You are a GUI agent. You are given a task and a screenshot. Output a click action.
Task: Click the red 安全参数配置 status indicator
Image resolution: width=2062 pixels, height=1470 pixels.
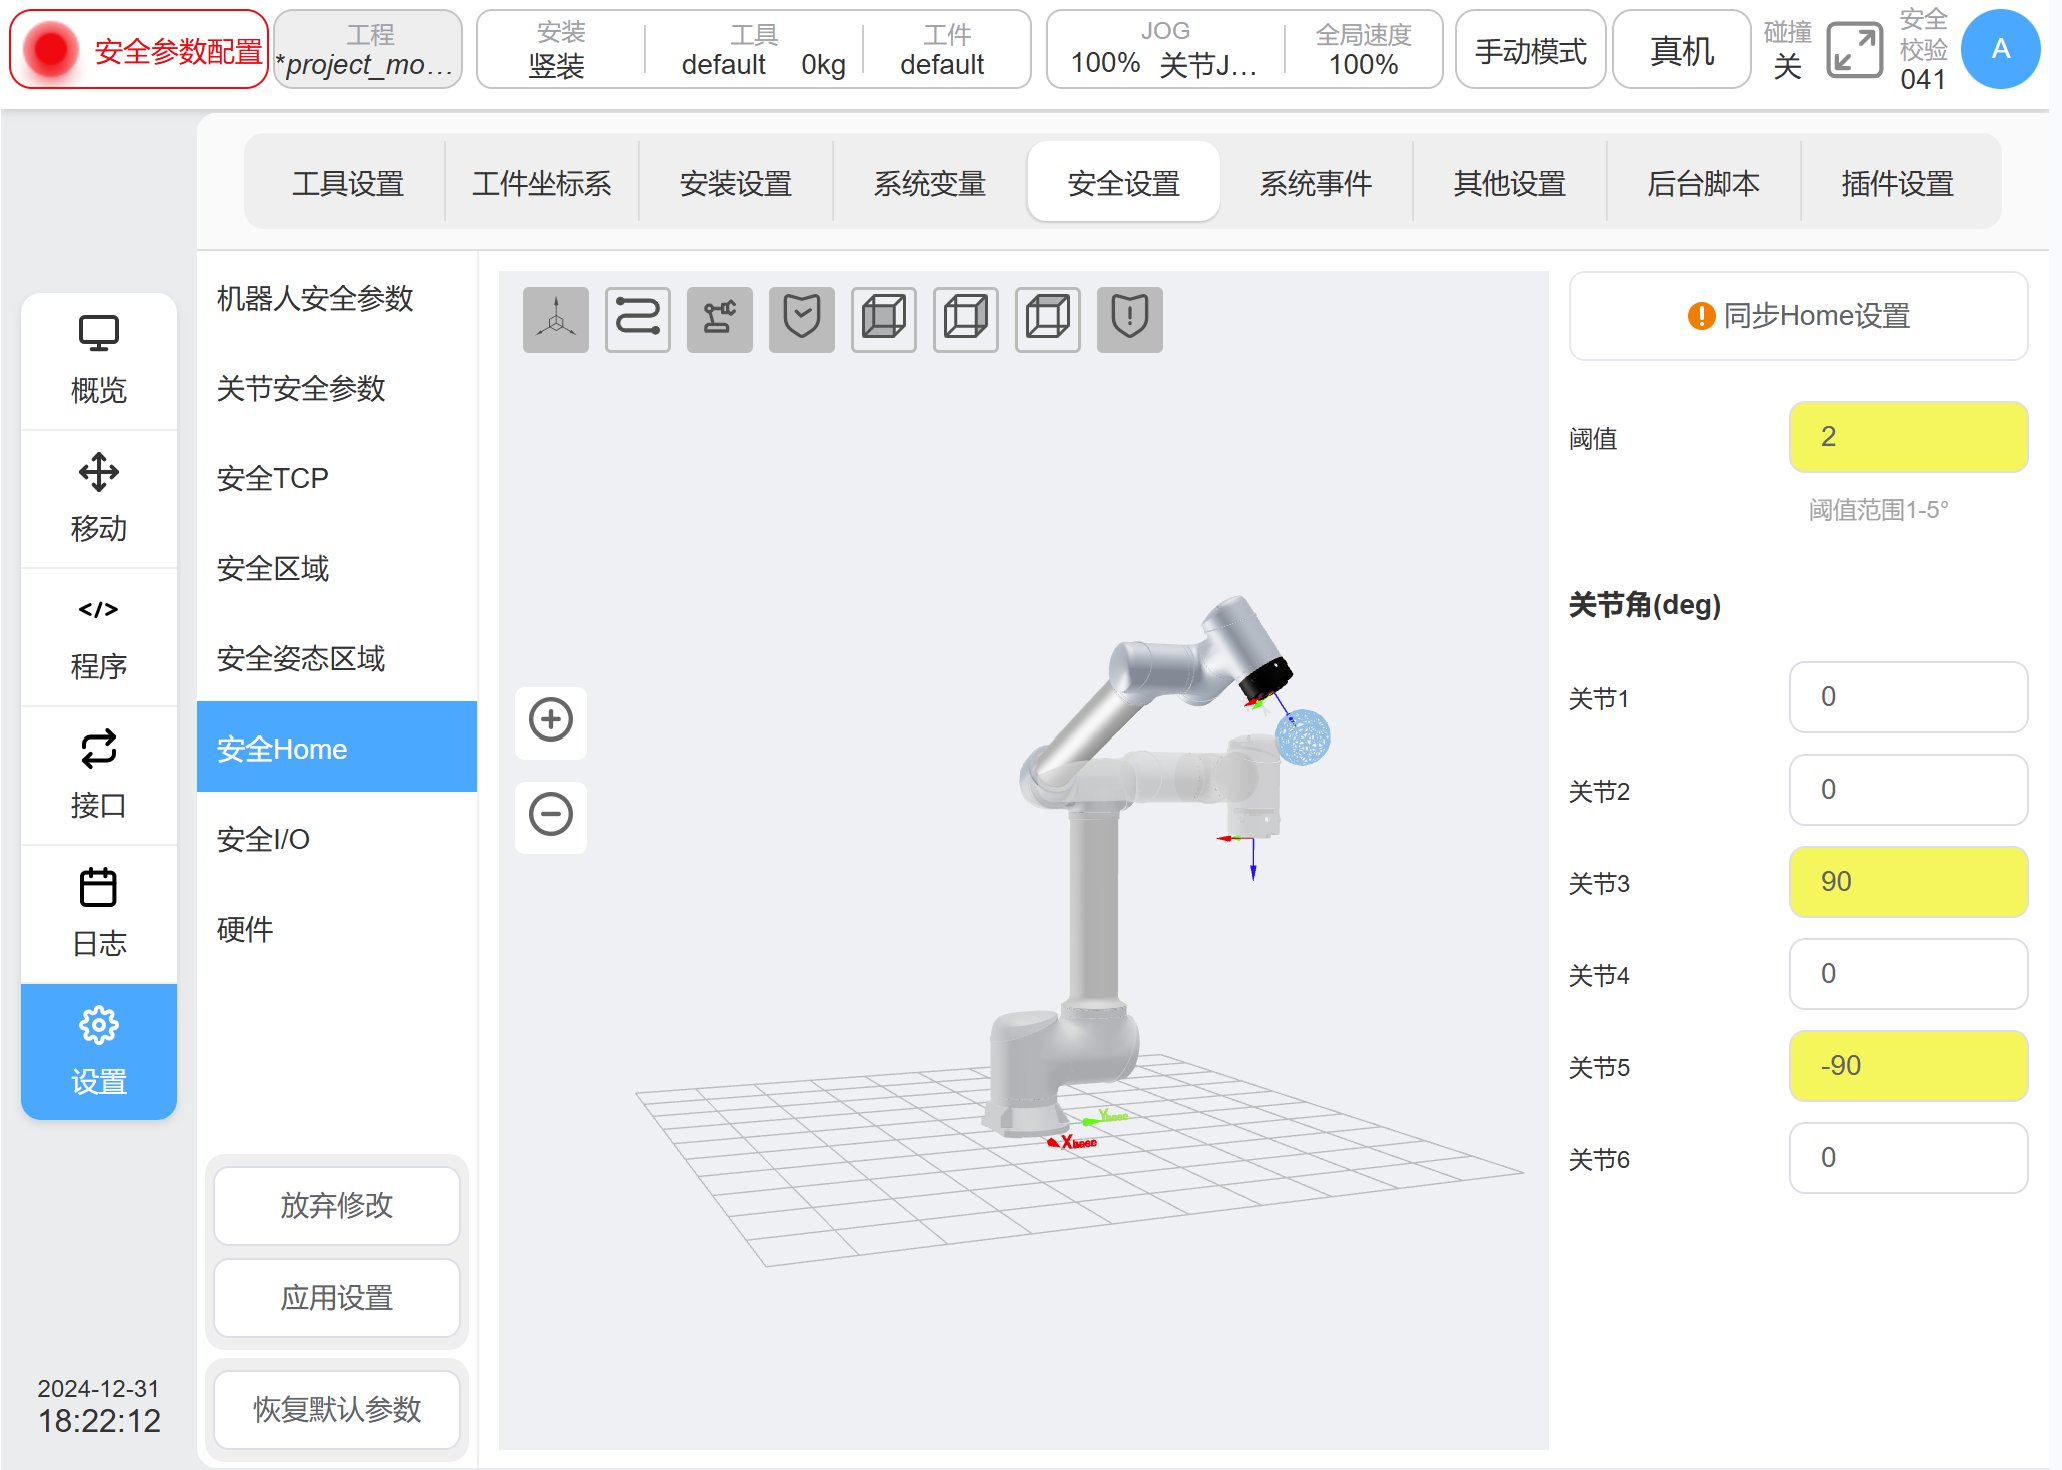coord(139,50)
